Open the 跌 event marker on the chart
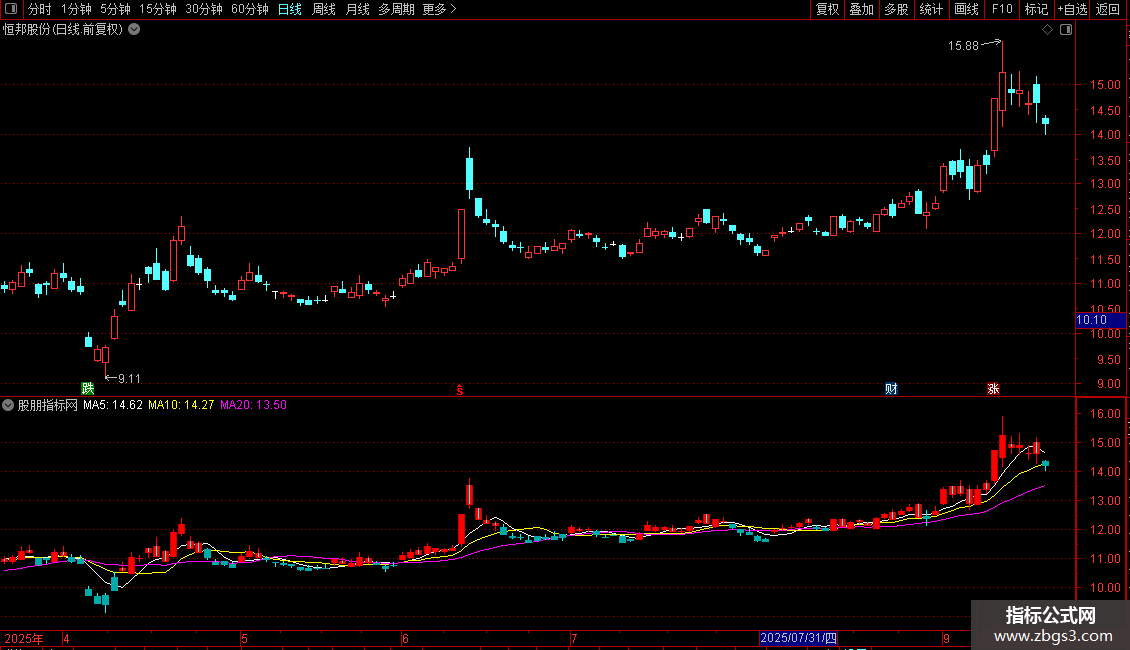Viewport: 1130px width, 650px height. (88, 388)
